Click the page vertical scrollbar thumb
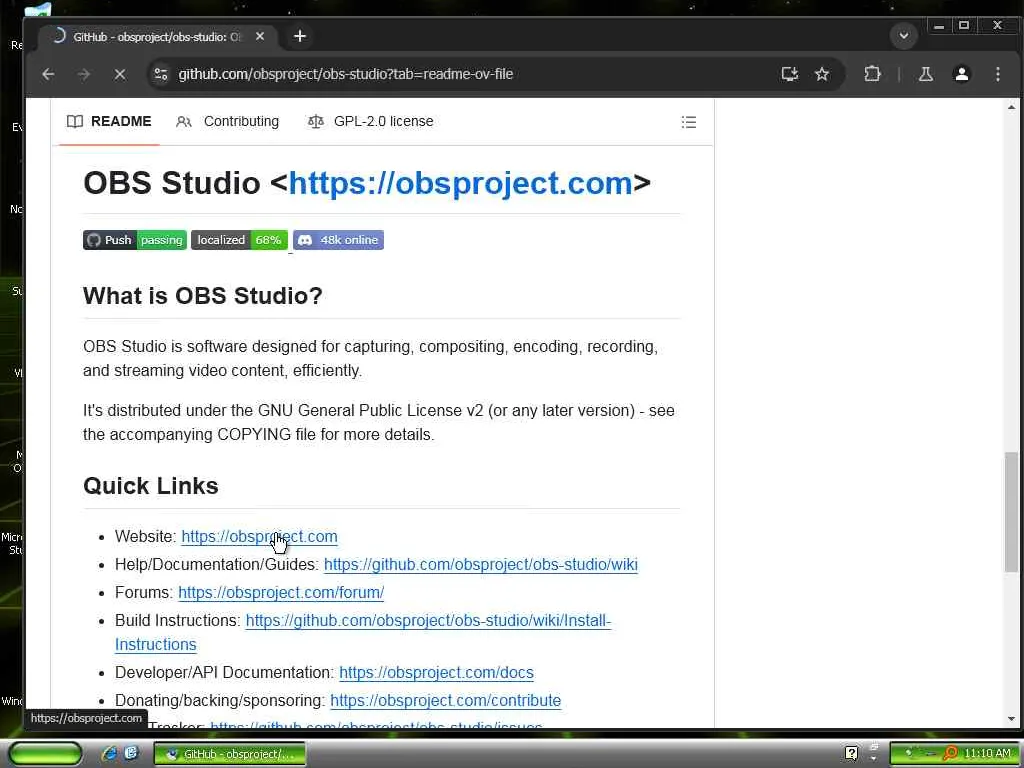Screen dimensions: 1024x768 (x=1011, y=511)
